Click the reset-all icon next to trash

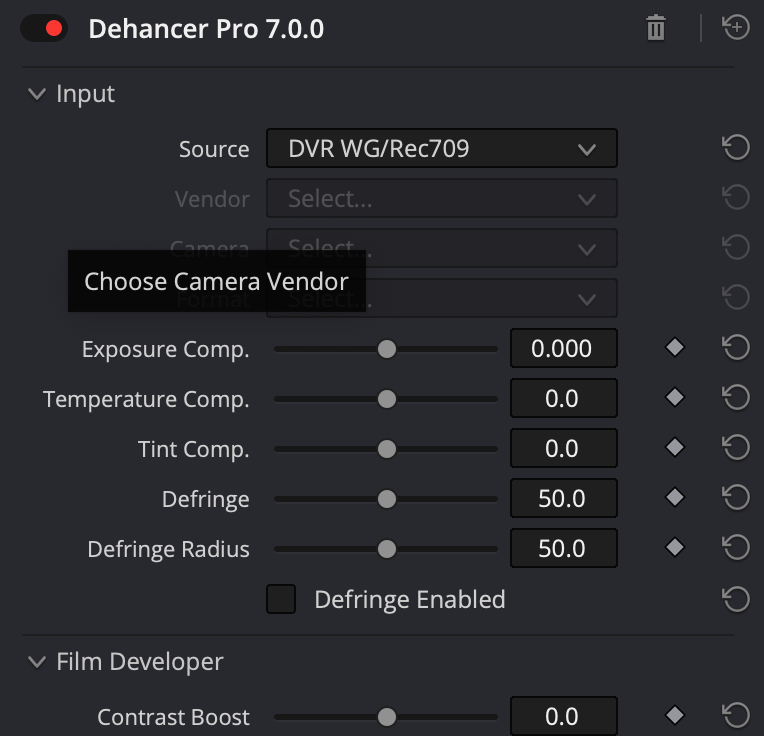click(735, 27)
